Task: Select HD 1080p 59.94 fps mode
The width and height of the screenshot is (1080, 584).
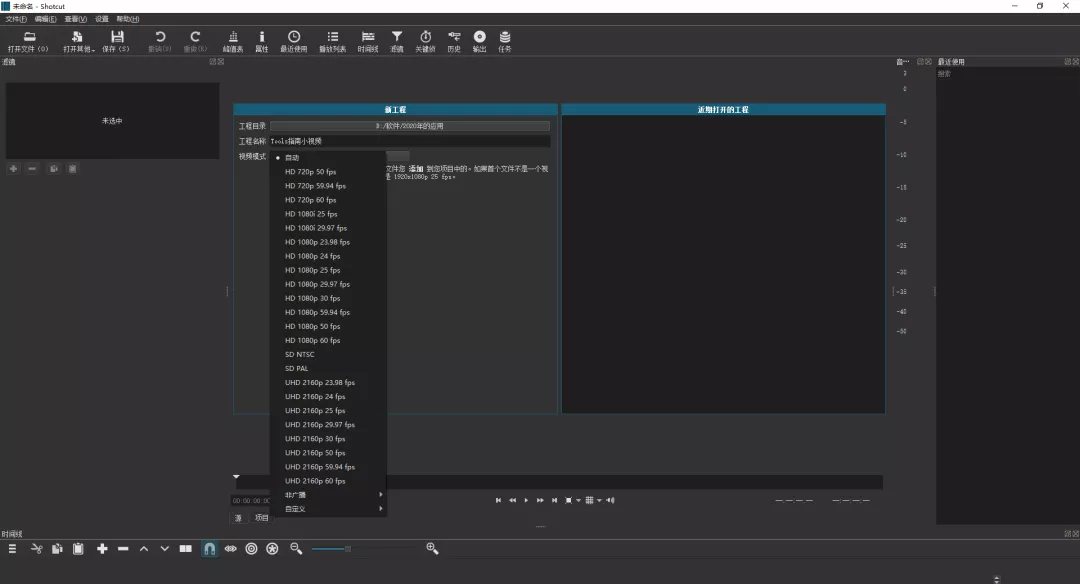Action: 328,312
